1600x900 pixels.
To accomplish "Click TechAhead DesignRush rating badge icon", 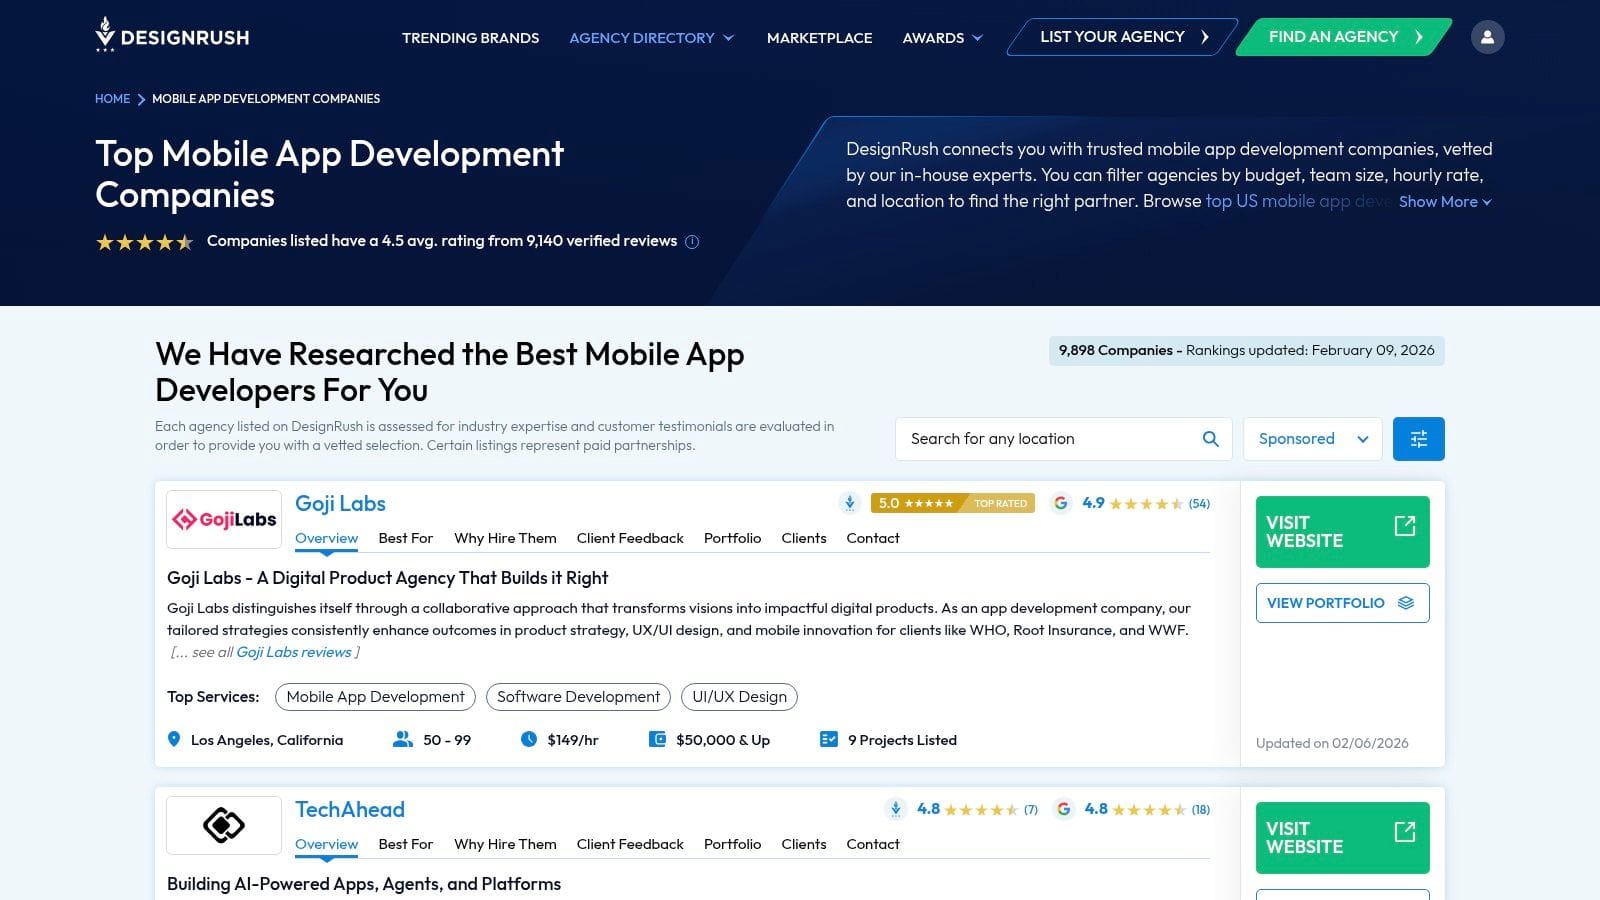I will (896, 809).
